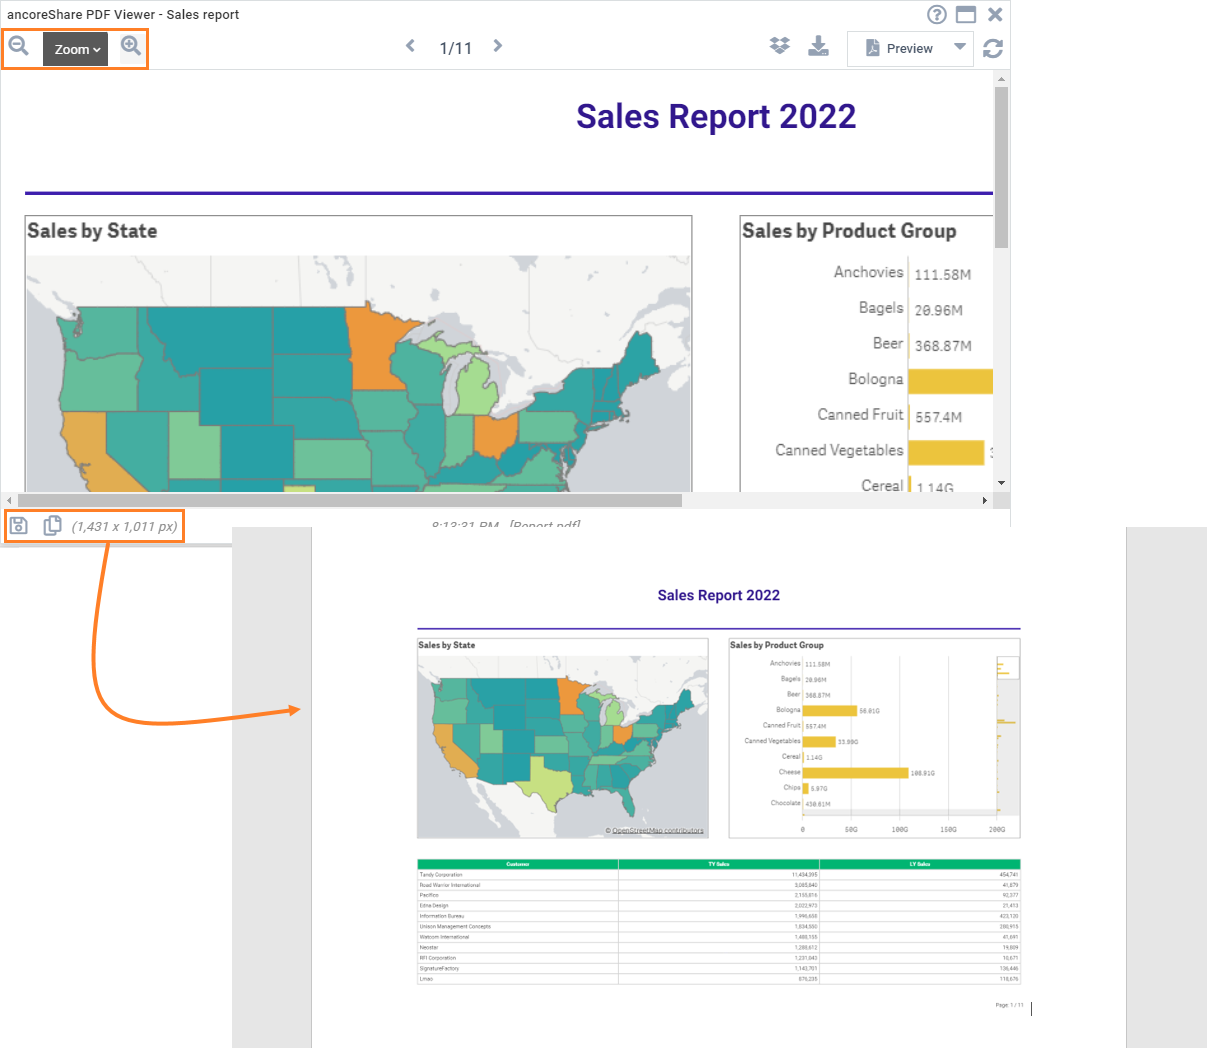The image size is (1207, 1048).
Task: Click the Tandy Corporation table row
Action: click(719, 875)
